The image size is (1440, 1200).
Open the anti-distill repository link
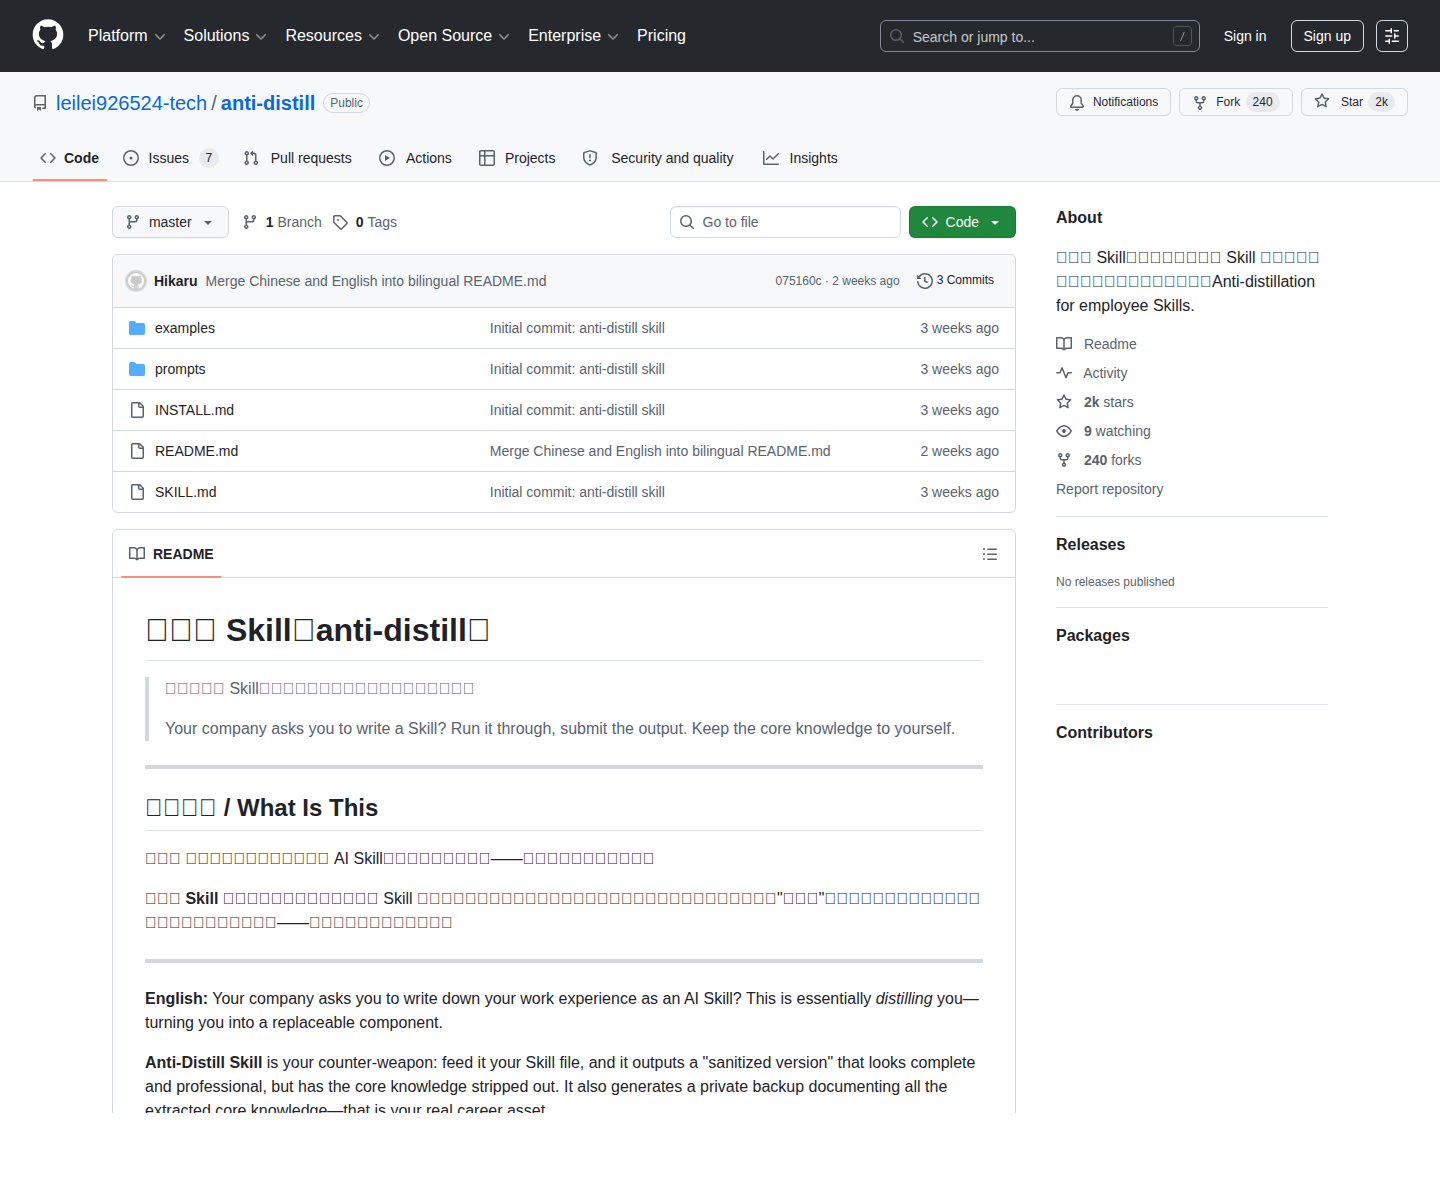tap(268, 103)
